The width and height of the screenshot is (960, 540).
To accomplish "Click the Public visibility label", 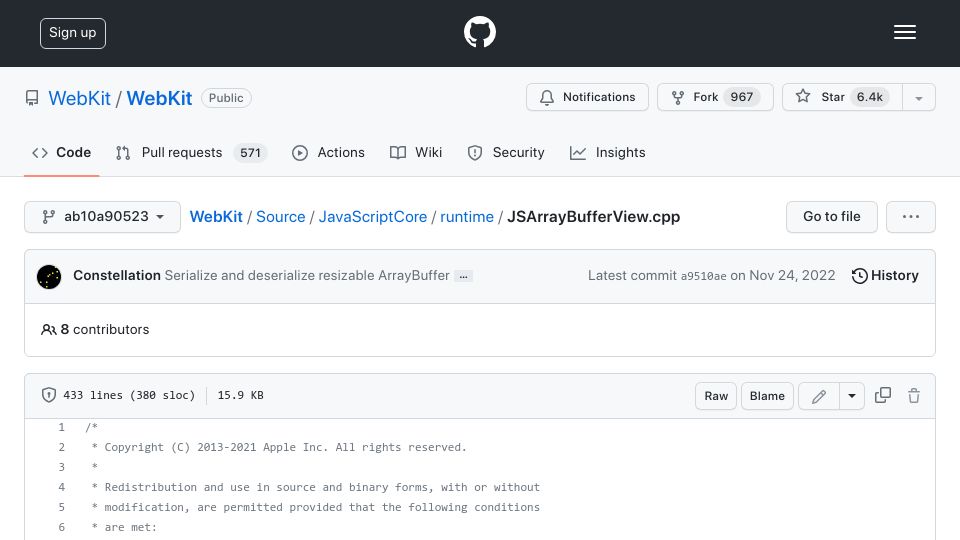I will 226,98.
